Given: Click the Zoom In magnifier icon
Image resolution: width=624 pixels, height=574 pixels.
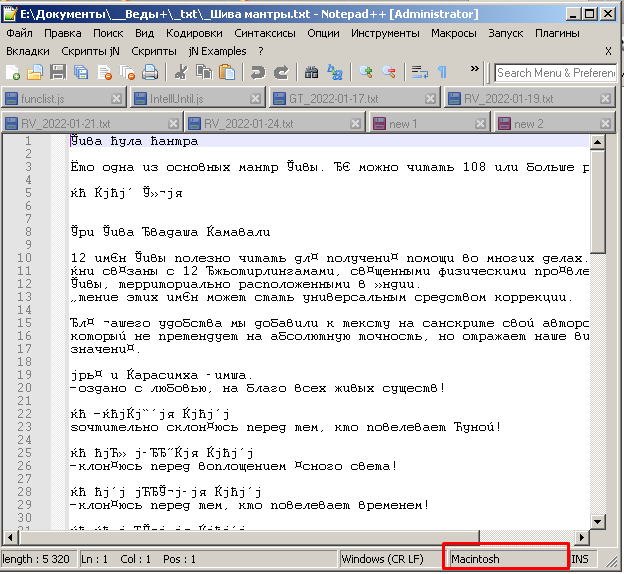Looking at the screenshot, I should coord(365,72).
